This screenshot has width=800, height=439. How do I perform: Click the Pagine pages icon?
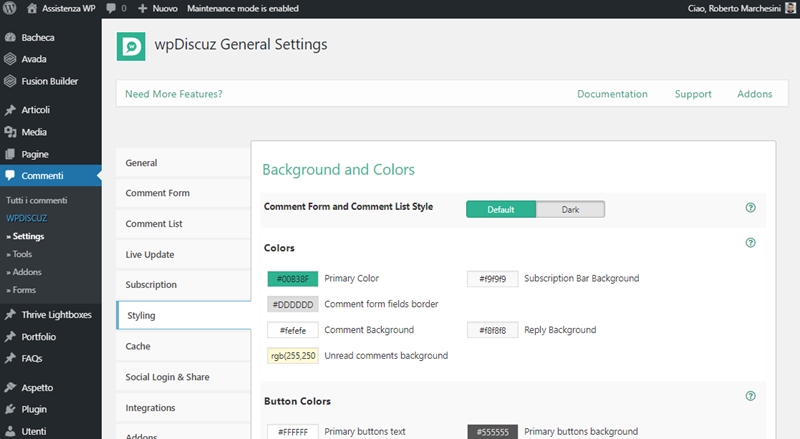pos(10,154)
